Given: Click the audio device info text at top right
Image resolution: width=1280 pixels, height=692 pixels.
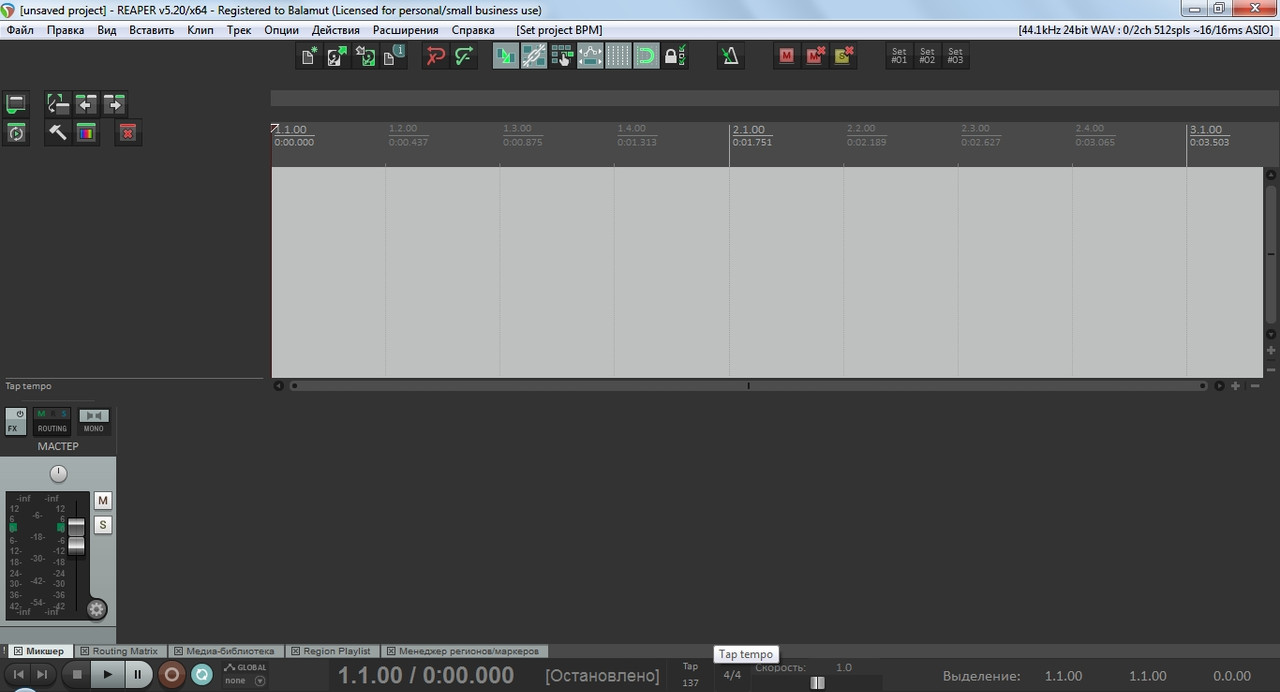Looking at the screenshot, I should click(x=1146, y=30).
